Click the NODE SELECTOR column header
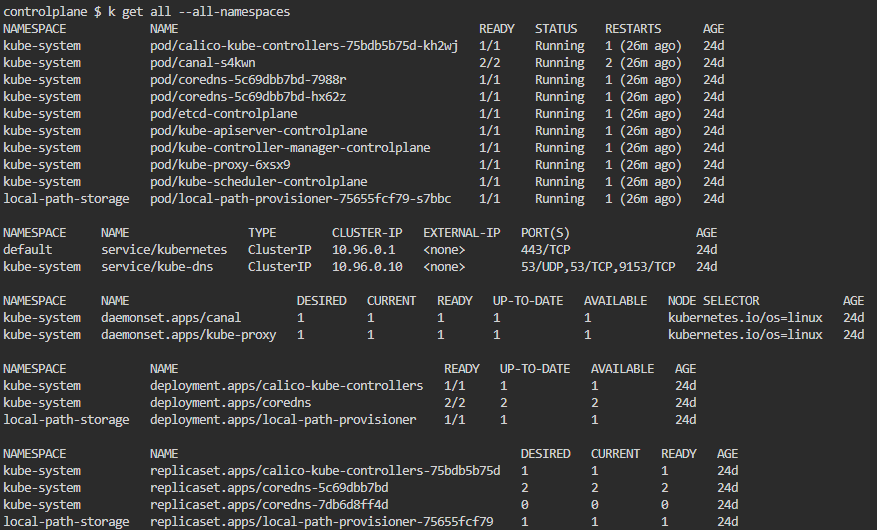The width and height of the screenshot is (877, 530). pos(713,300)
